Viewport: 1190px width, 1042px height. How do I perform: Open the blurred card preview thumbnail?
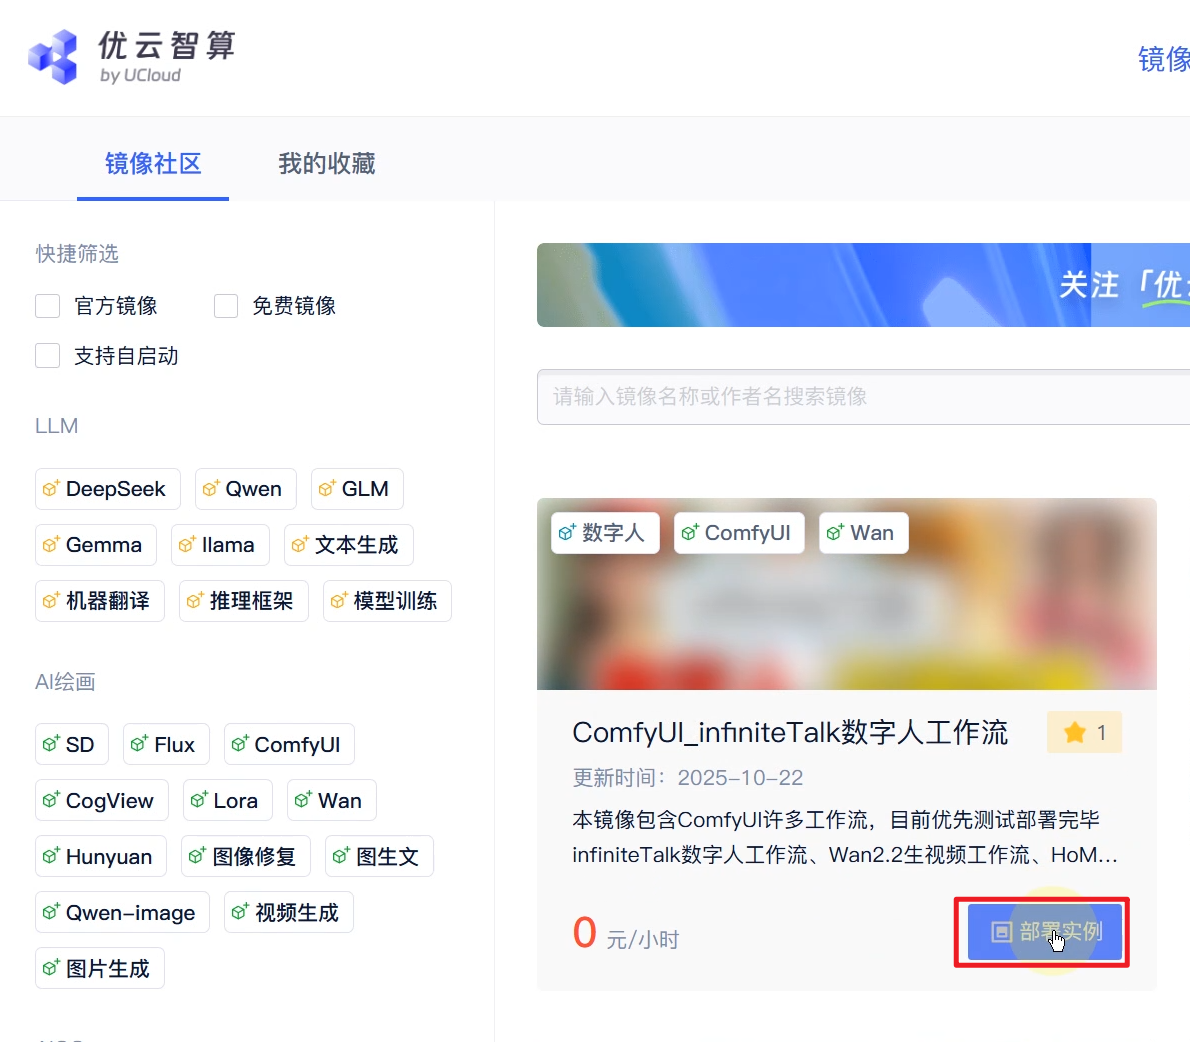click(846, 620)
